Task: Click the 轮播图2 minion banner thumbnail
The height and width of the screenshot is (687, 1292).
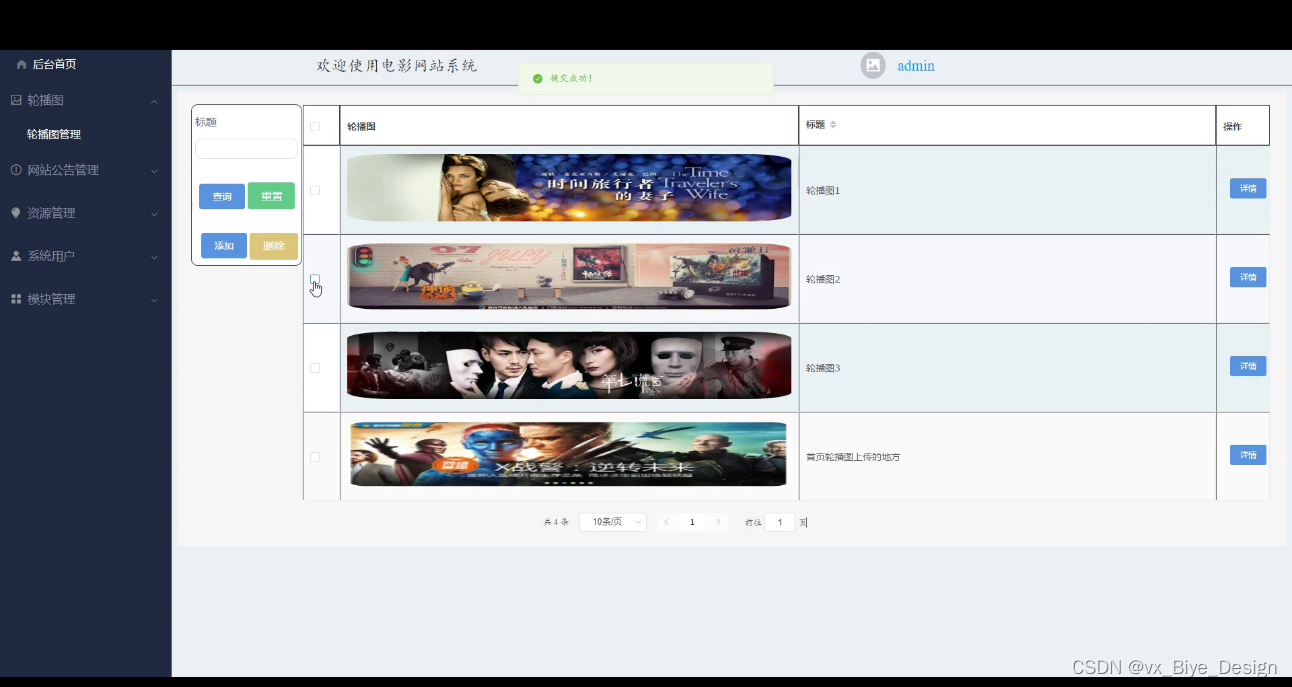Action: 569,277
